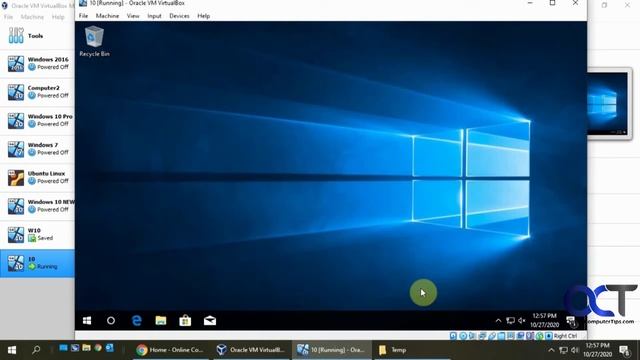Open Help menu in VirtualBox Manager window
640x360 pixels.
pyautogui.click(x=58, y=17)
